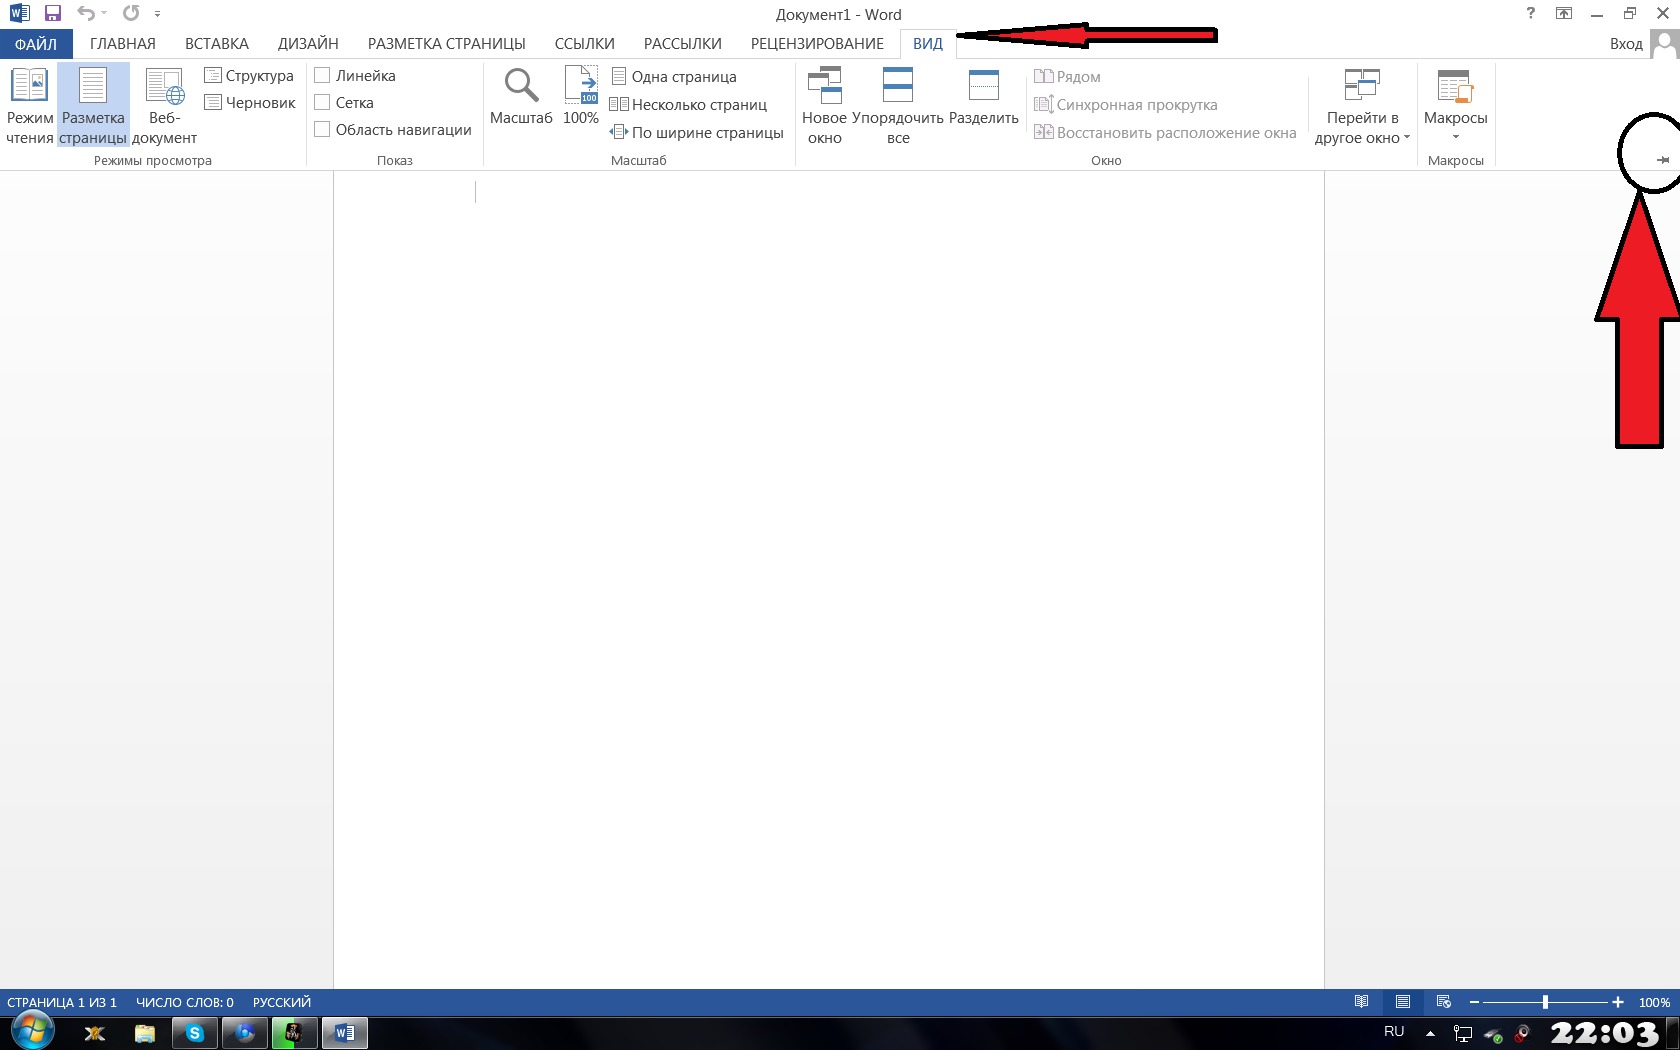Image resolution: width=1680 pixels, height=1050 pixels.
Task: Switch to Структура view
Action: [x=249, y=75]
